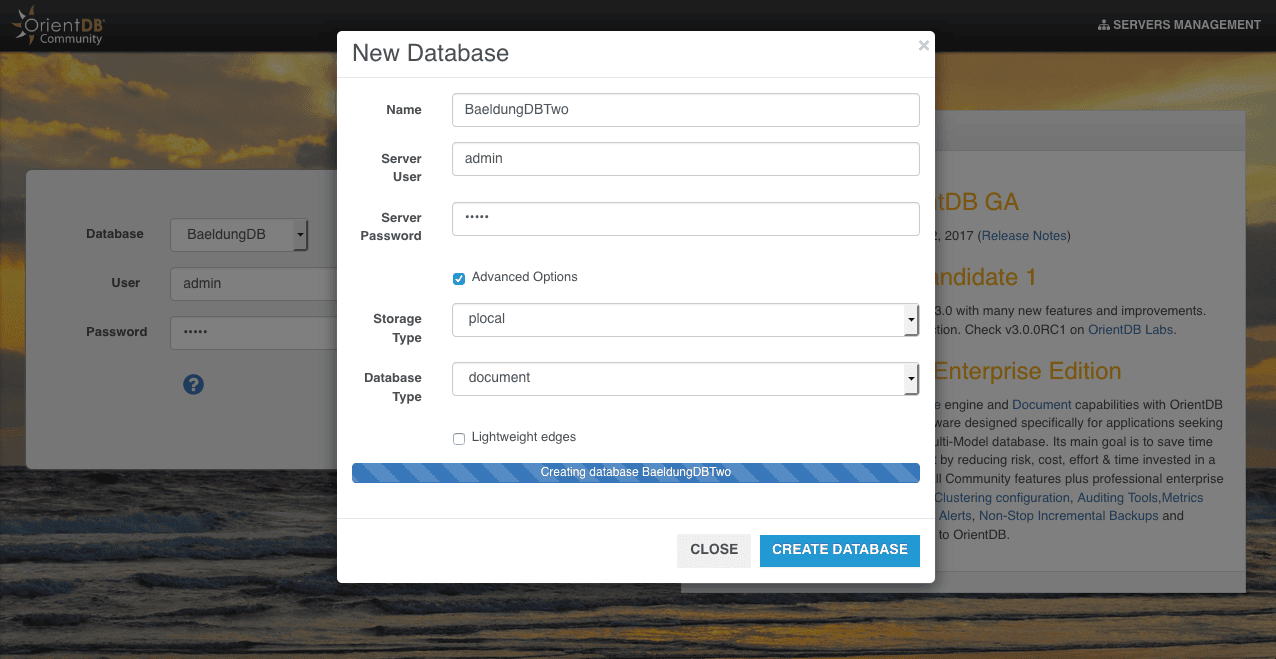Open Servers Management in the top bar

(x=1179, y=25)
